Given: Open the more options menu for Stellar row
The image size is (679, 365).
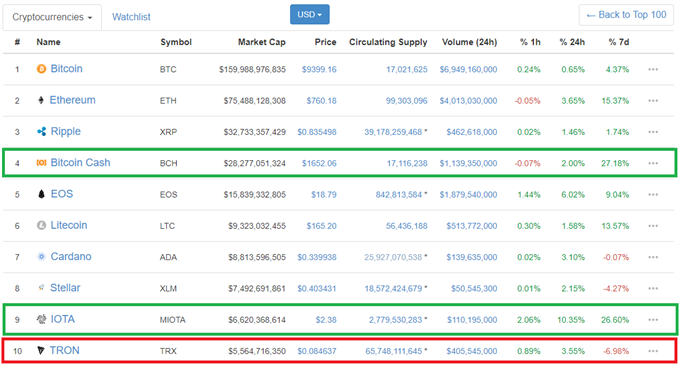Looking at the screenshot, I should tap(653, 288).
